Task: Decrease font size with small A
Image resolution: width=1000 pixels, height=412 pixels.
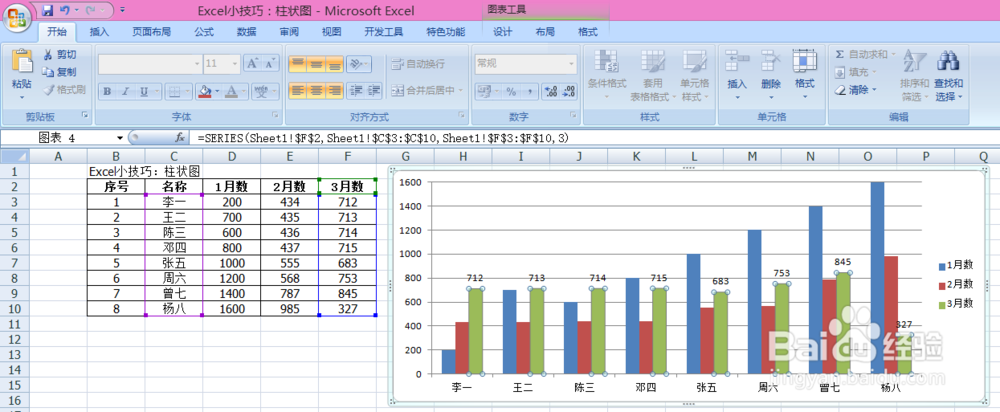Action: coord(270,64)
